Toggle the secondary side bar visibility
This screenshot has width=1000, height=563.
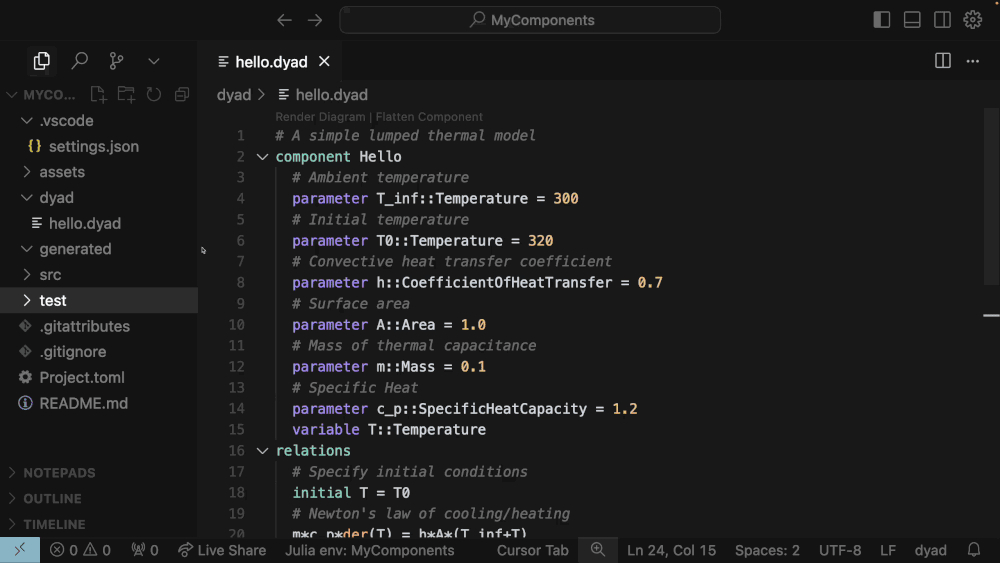point(942,20)
